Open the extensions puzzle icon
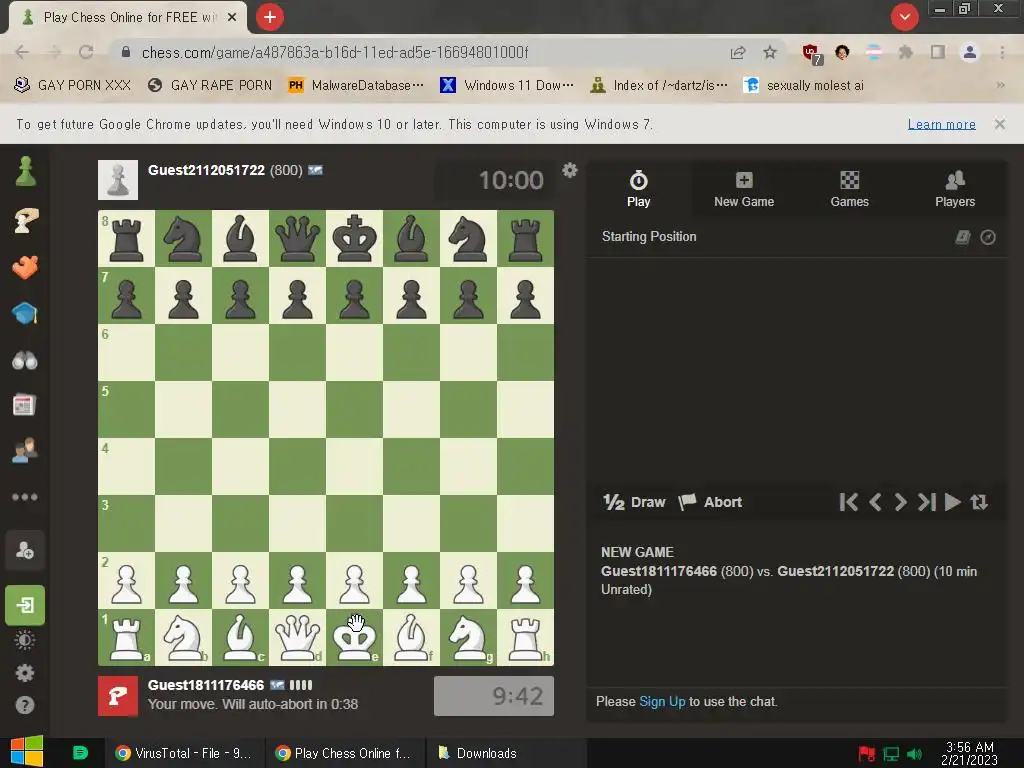Viewport: 1024px width, 768px height. click(x=905, y=52)
